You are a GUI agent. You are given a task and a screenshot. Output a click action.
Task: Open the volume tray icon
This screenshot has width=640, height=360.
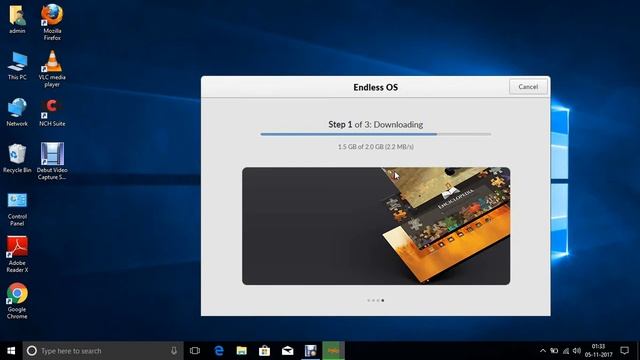click(577, 351)
